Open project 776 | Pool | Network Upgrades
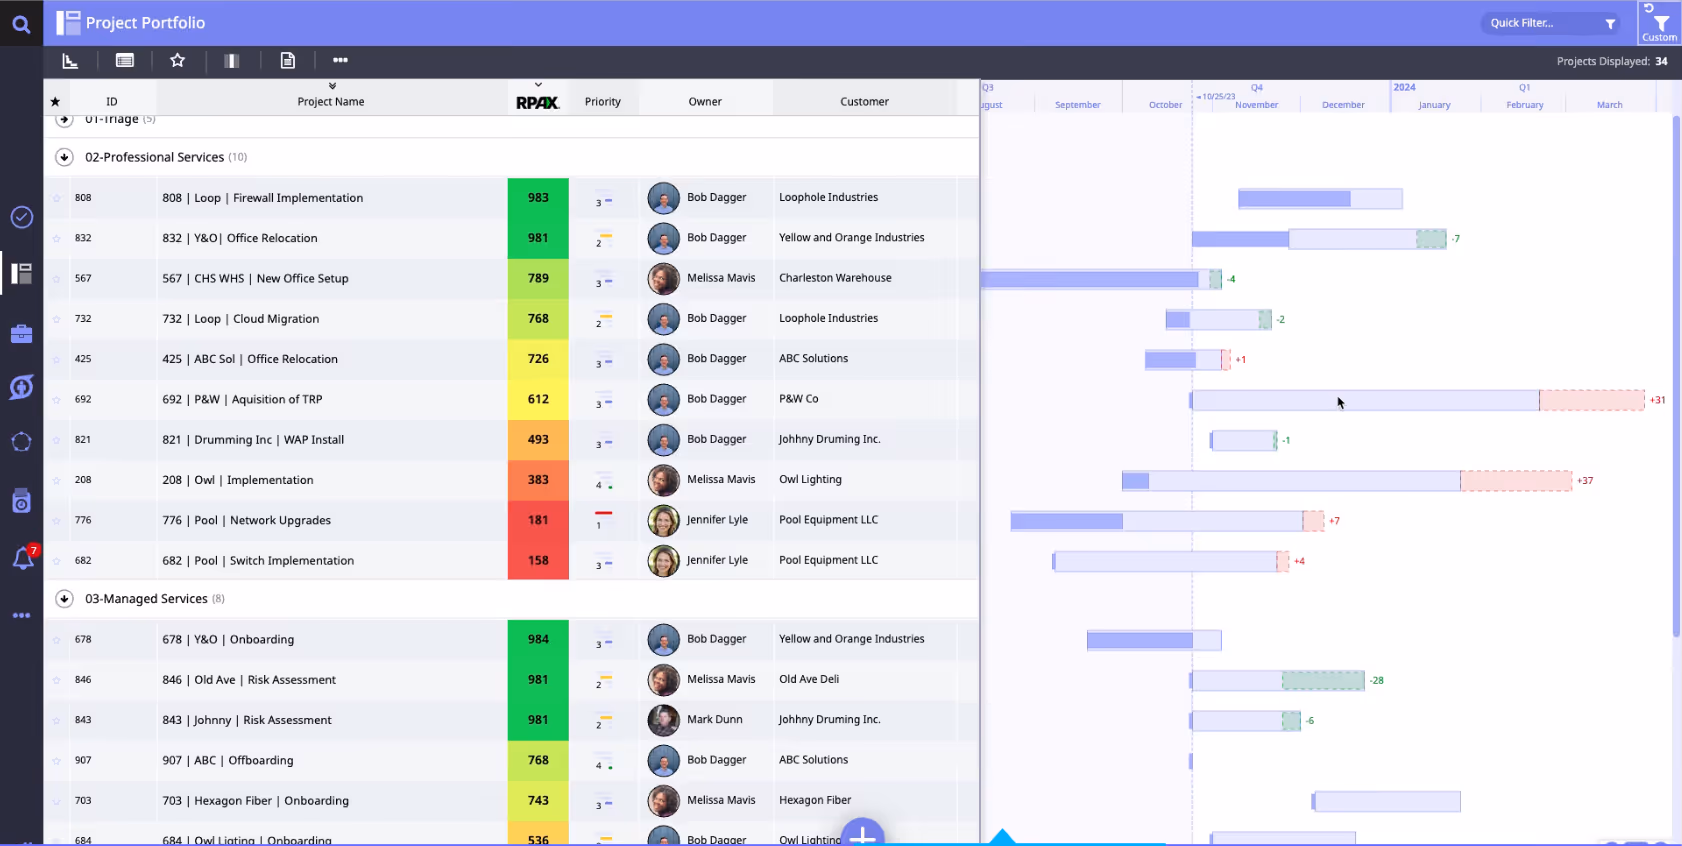 (x=246, y=520)
